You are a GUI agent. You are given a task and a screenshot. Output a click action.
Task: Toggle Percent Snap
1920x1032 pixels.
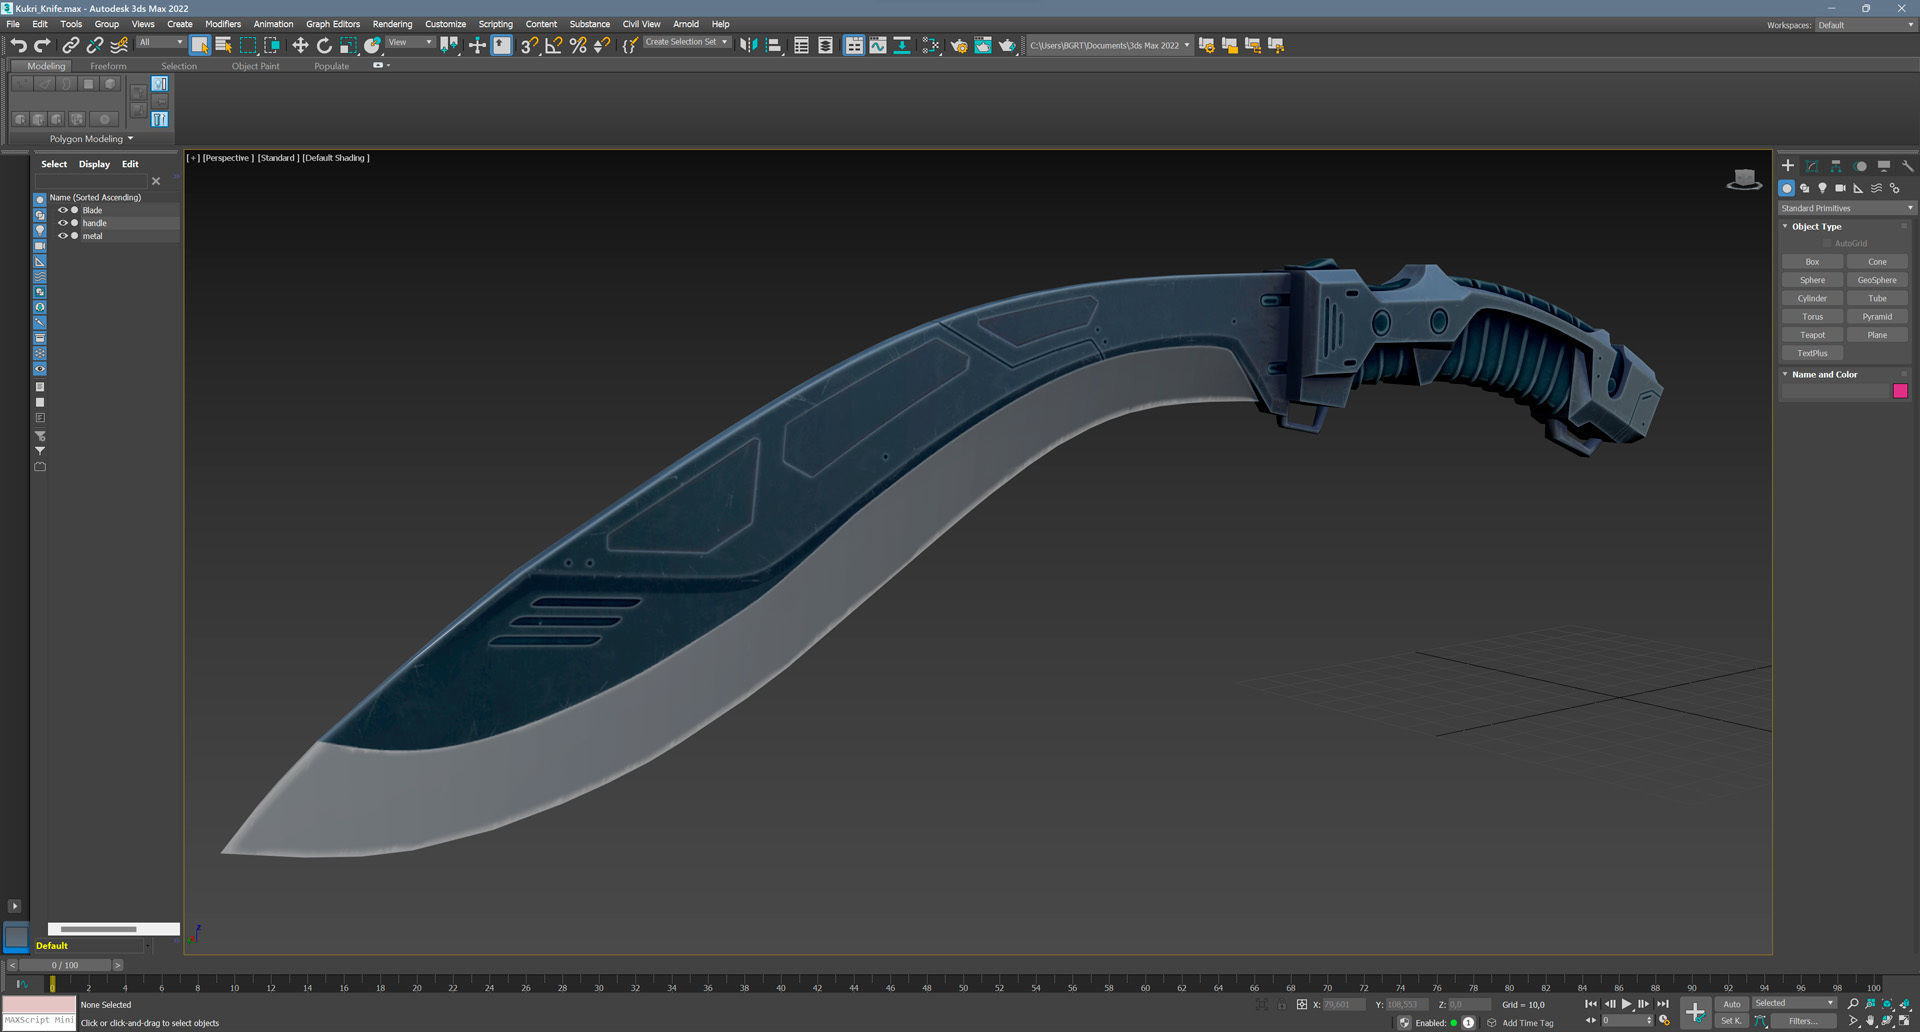coord(578,45)
